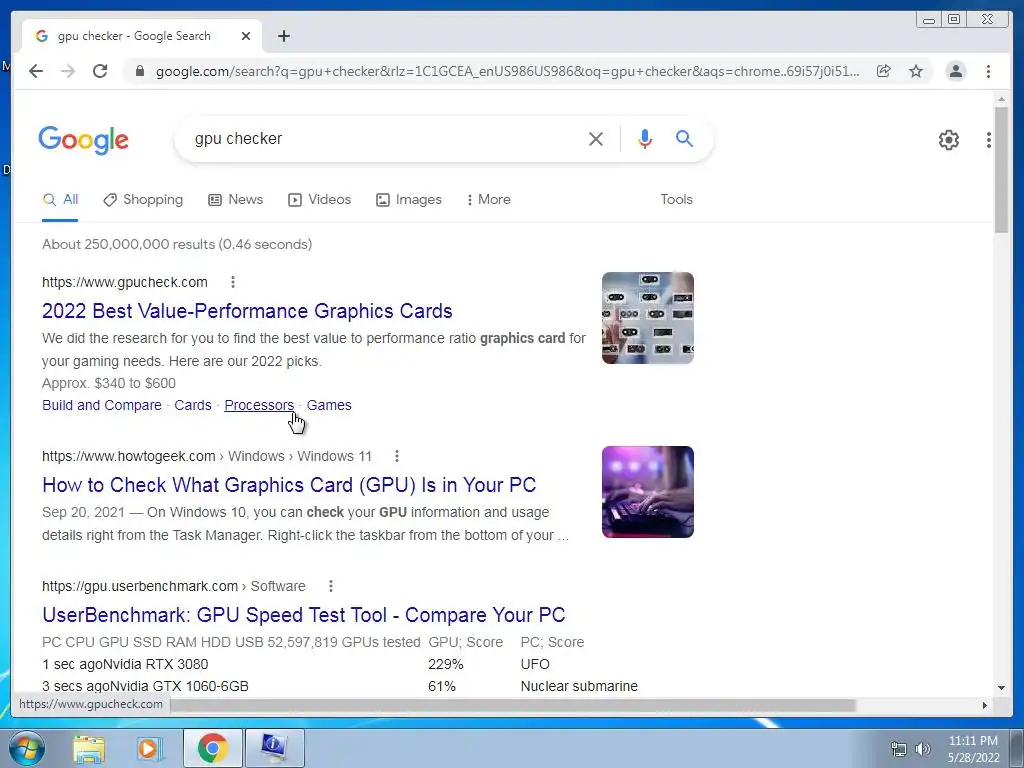Image resolution: width=1024 pixels, height=768 pixels.
Task: Open Windows Explorer from the taskbar
Action: [89, 748]
